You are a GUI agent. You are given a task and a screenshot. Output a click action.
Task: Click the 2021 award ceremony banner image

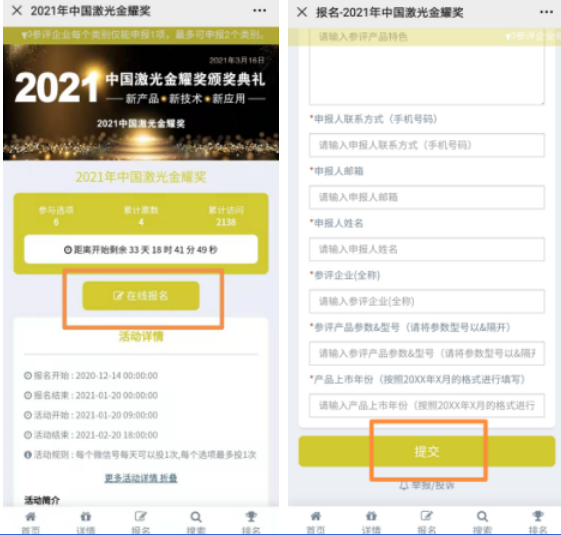point(141,102)
